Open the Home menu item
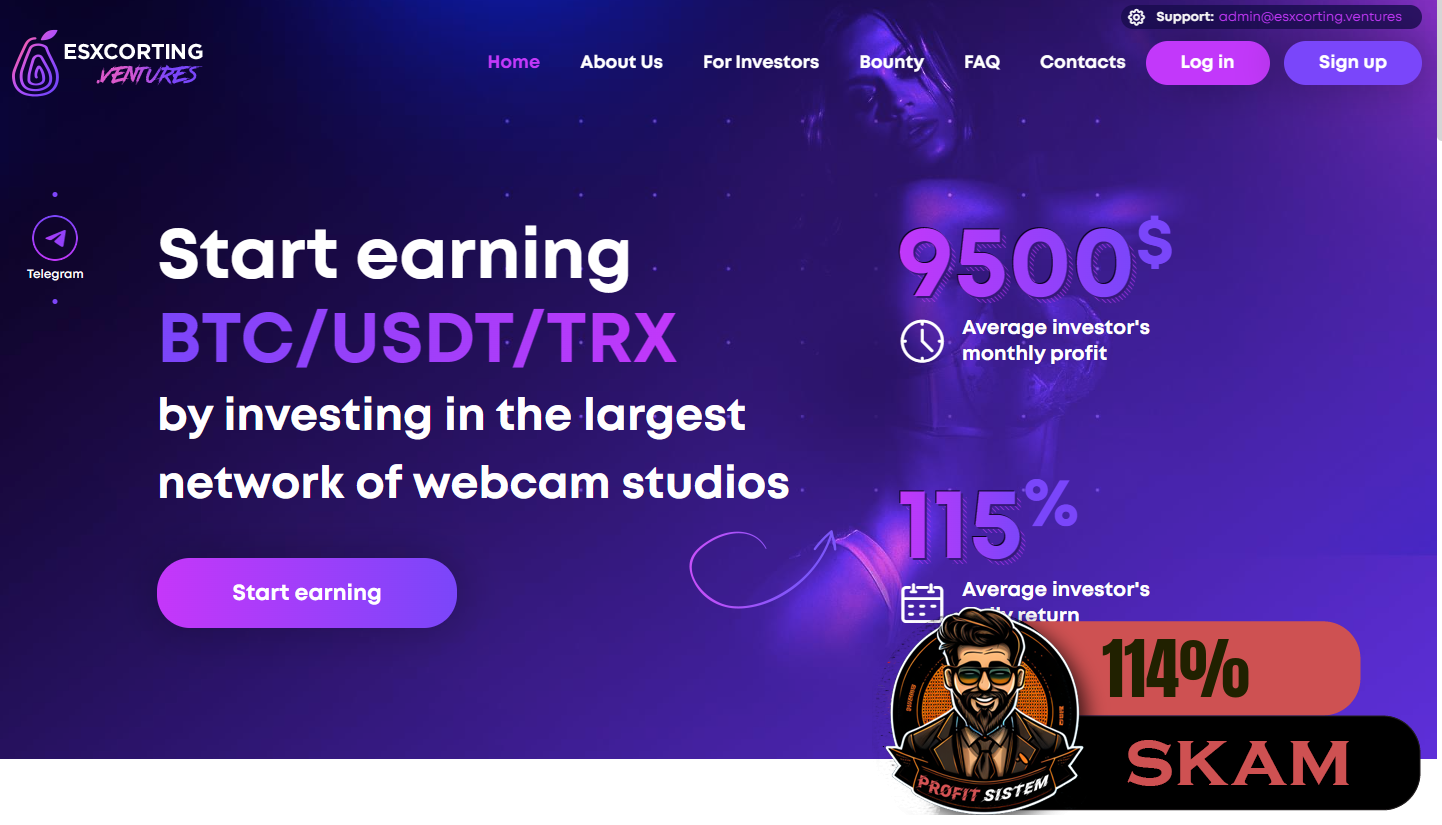Image resolution: width=1442 pixels, height=825 pixels. [513, 62]
